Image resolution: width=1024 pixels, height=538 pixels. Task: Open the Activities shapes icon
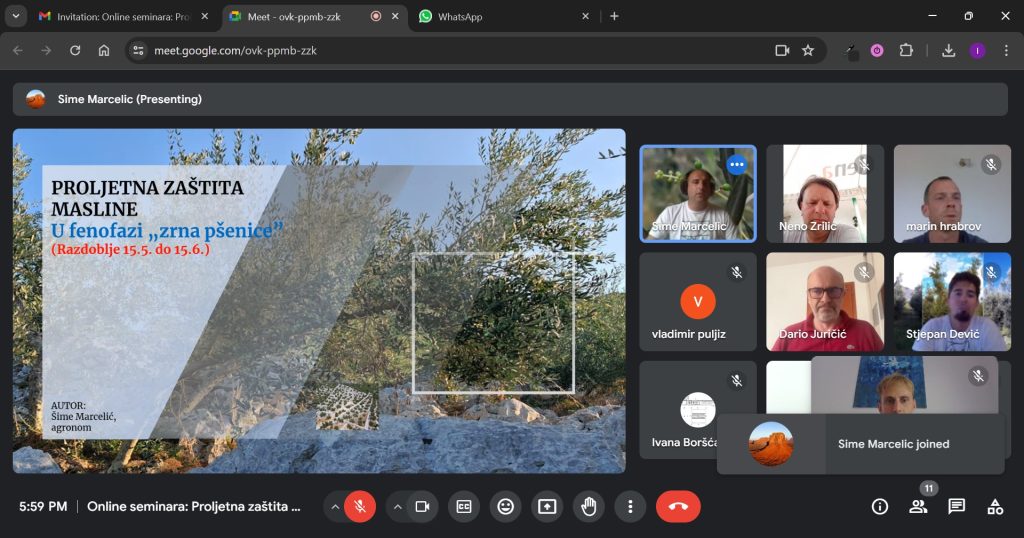[x=995, y=507]
